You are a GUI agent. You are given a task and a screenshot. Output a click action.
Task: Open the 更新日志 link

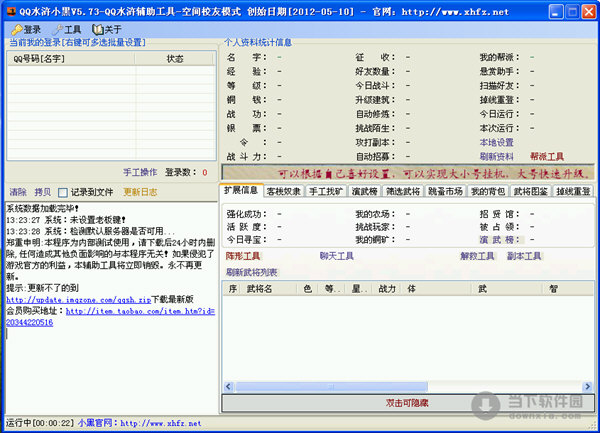(140, 192)
